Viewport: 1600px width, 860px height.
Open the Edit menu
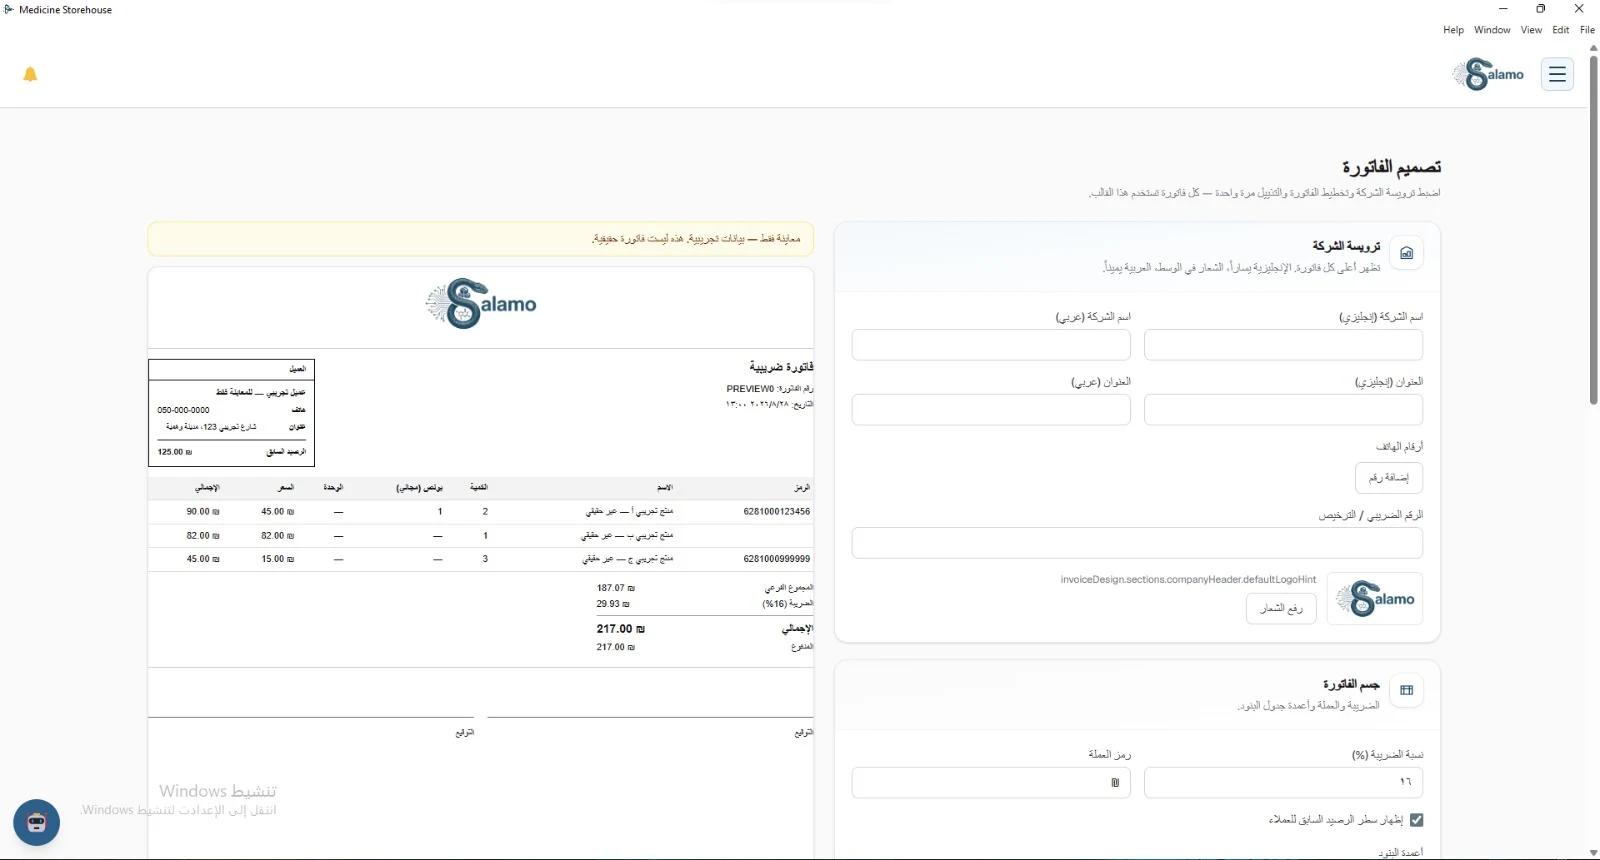click(1561, 30)
